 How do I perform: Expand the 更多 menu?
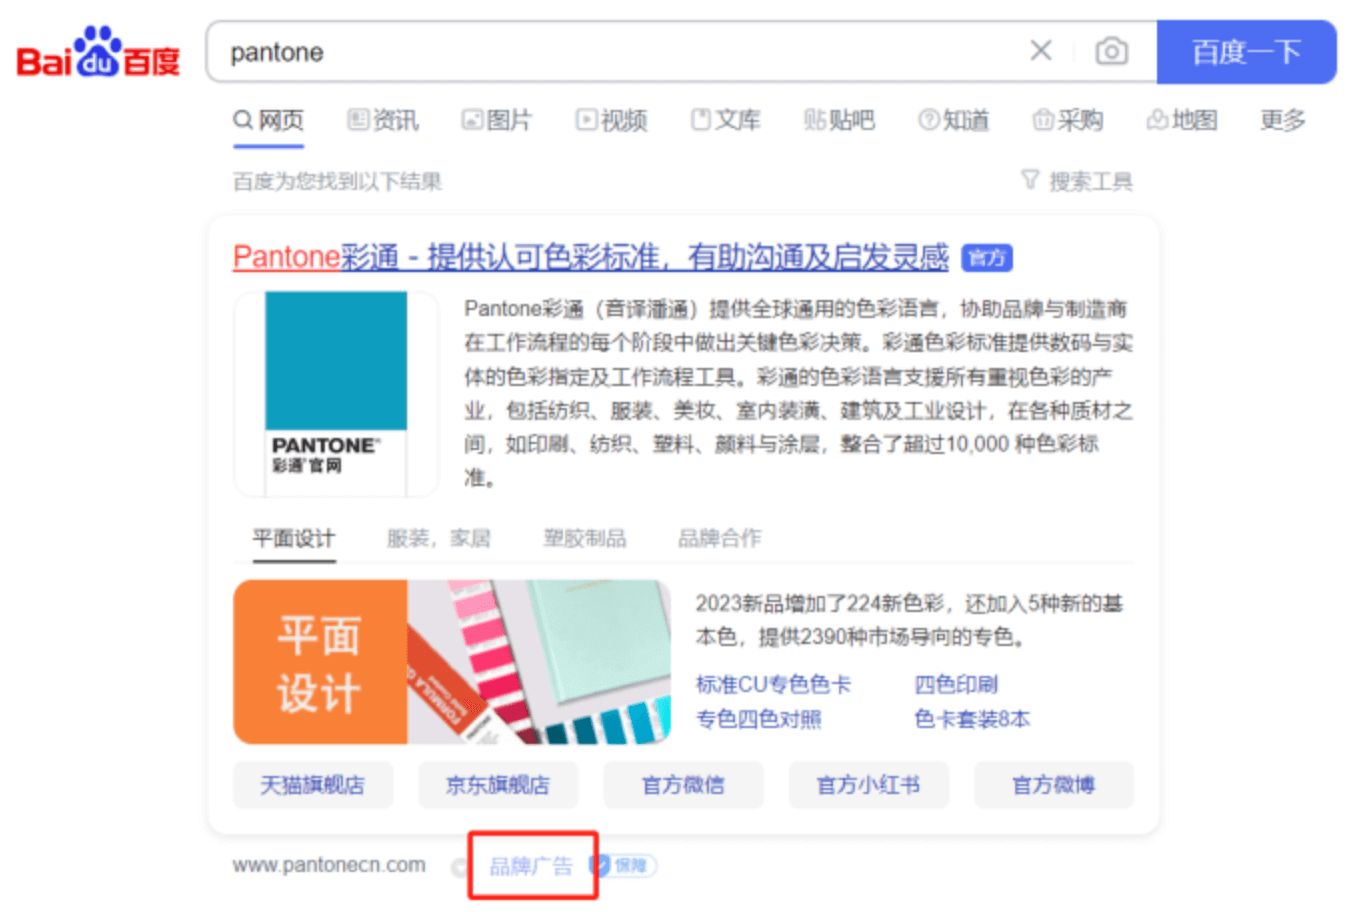click(1283, 121)
